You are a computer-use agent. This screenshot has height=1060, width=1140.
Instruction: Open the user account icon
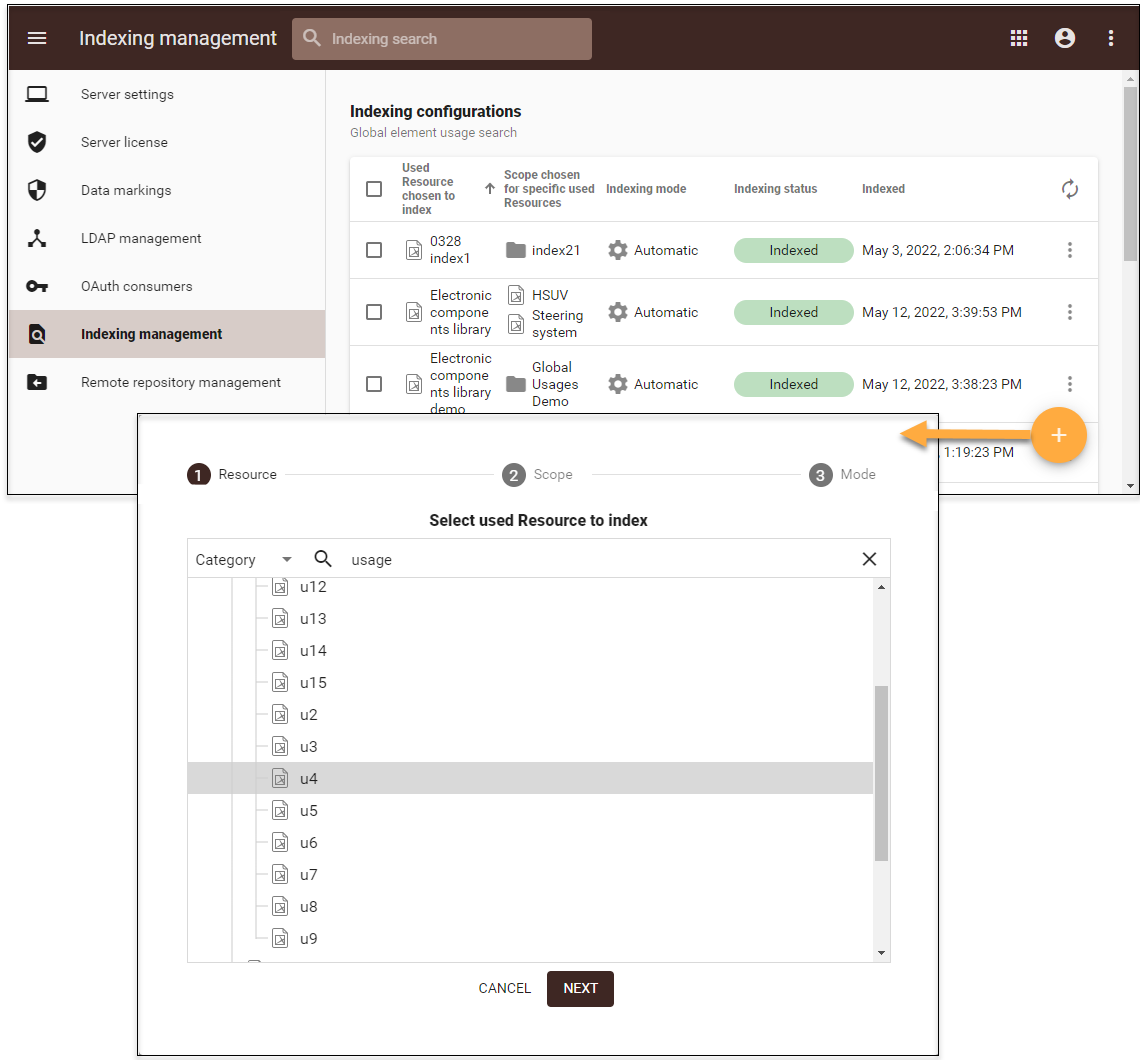1064,39
